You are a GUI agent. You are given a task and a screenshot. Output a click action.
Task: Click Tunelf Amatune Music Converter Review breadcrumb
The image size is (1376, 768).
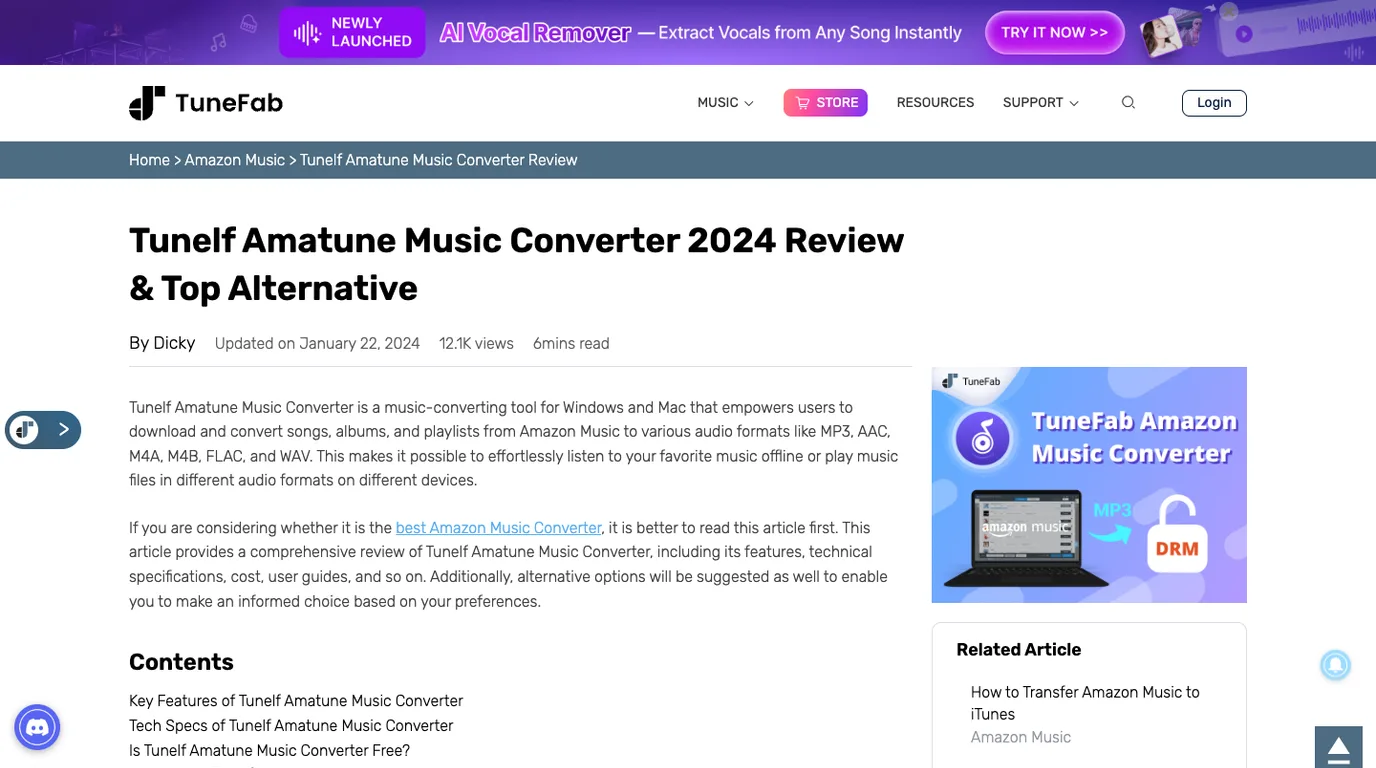pos(439,160)
